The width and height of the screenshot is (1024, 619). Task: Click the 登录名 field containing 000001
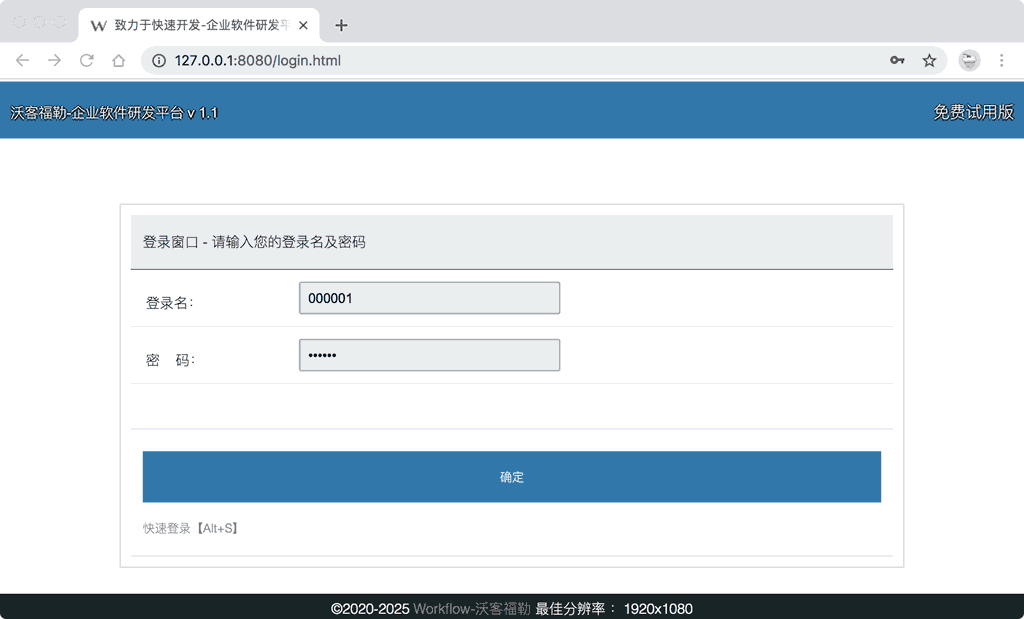point(429,298)
